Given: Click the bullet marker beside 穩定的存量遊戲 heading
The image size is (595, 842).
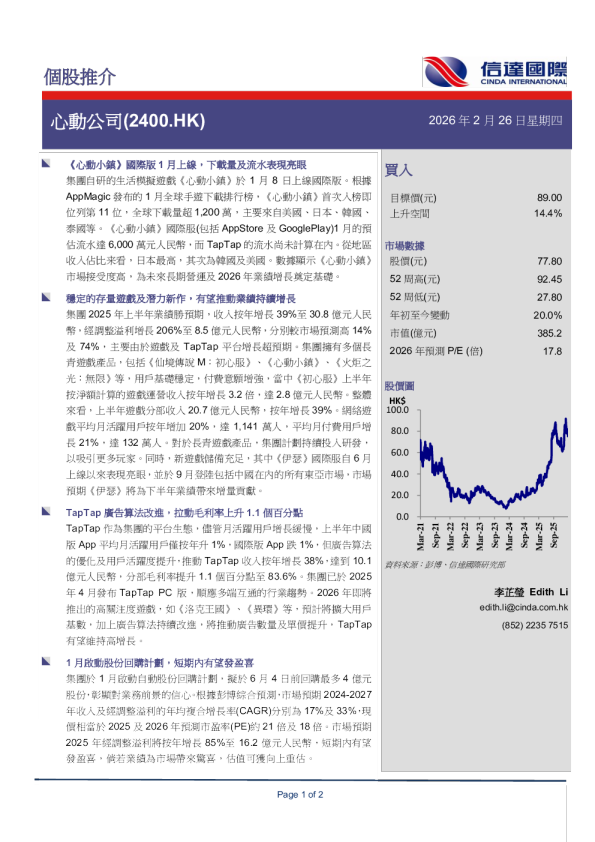Looking at the screenshot, I should (46, 297).
